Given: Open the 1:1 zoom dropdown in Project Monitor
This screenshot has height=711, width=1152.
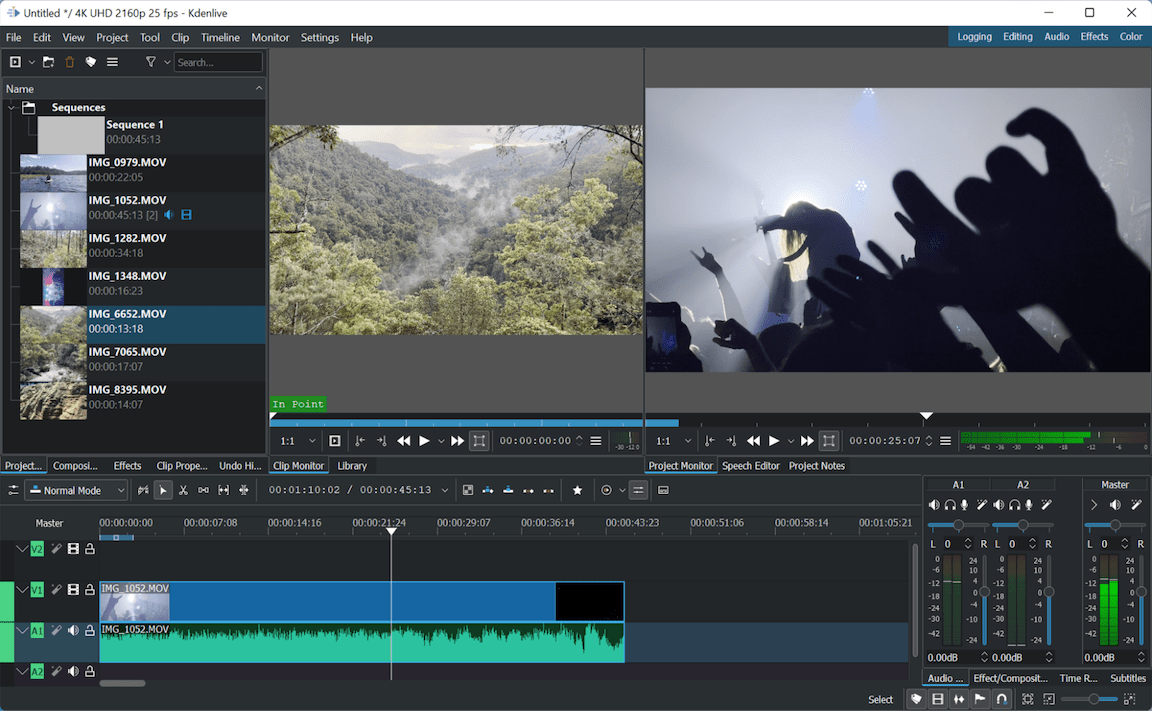Looking at the screenshot, I should click(x=690, y=440).
